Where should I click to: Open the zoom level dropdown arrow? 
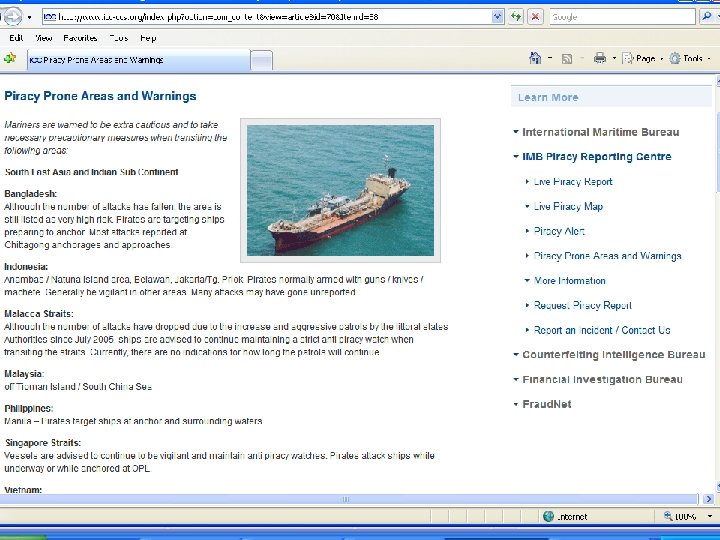[x=709, y=517]
